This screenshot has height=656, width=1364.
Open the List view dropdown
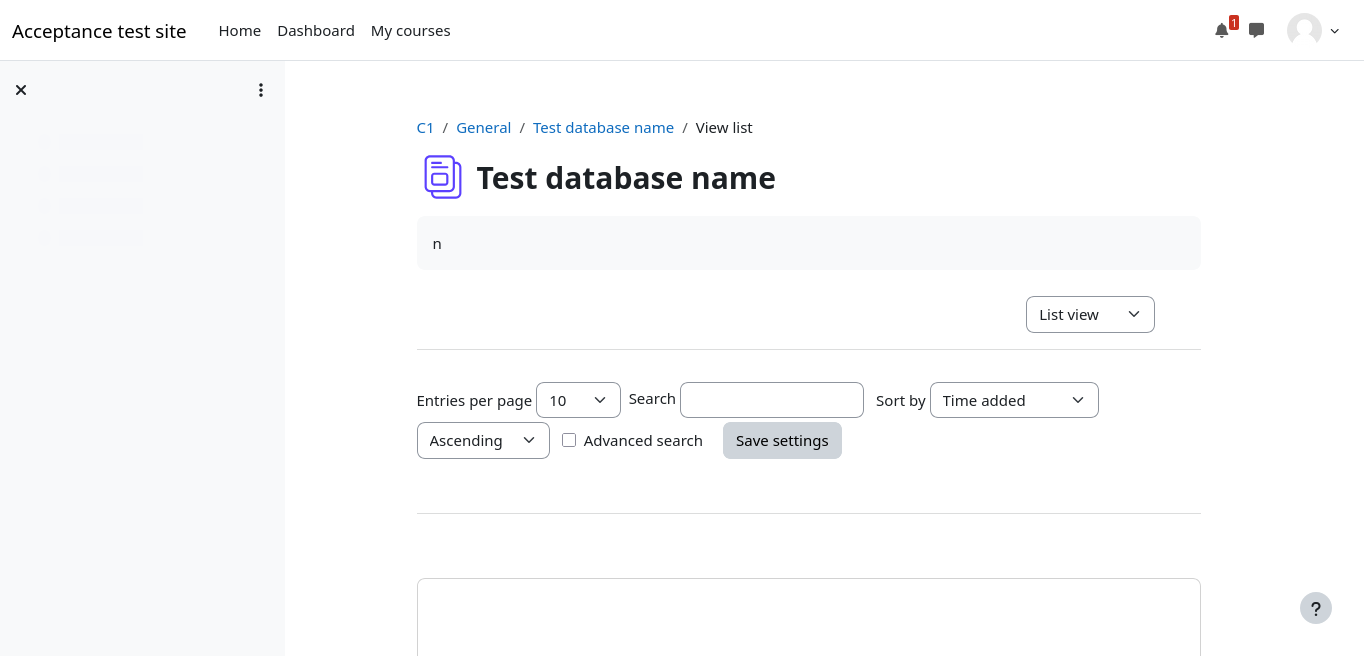coord(1089,314)
